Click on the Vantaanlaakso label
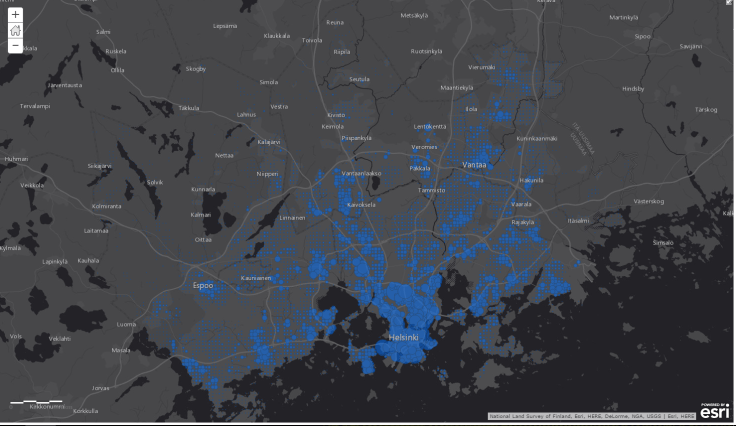736x426 pixels. 362,173
